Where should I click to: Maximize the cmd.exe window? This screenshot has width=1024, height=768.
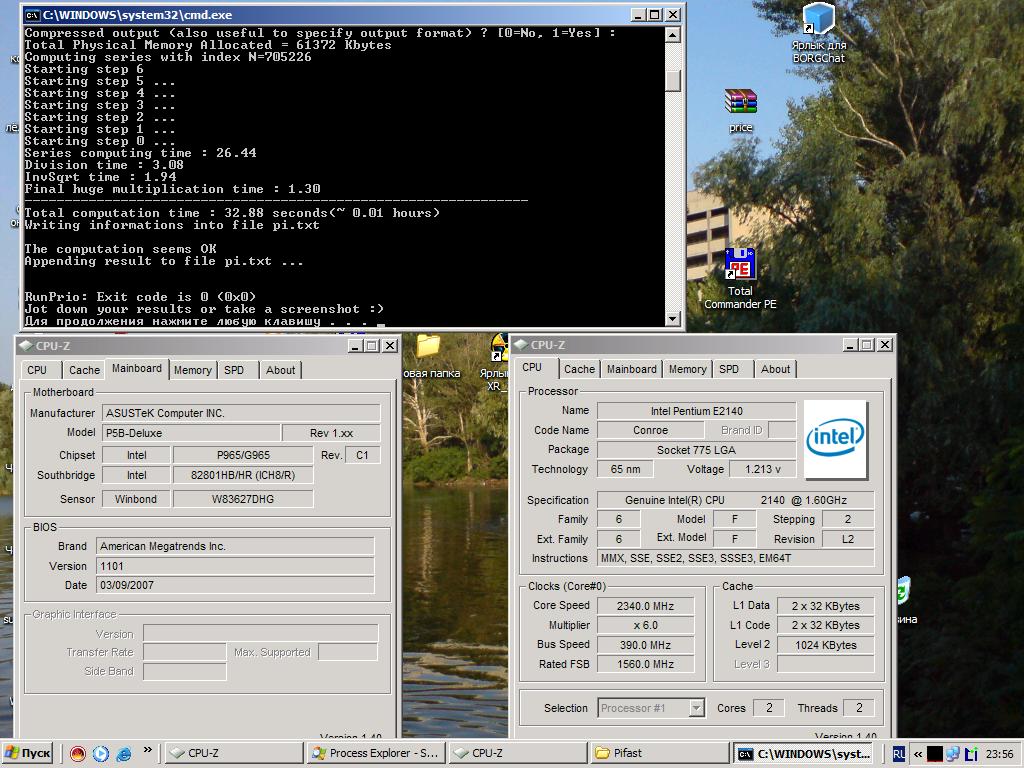coord(655,14)
